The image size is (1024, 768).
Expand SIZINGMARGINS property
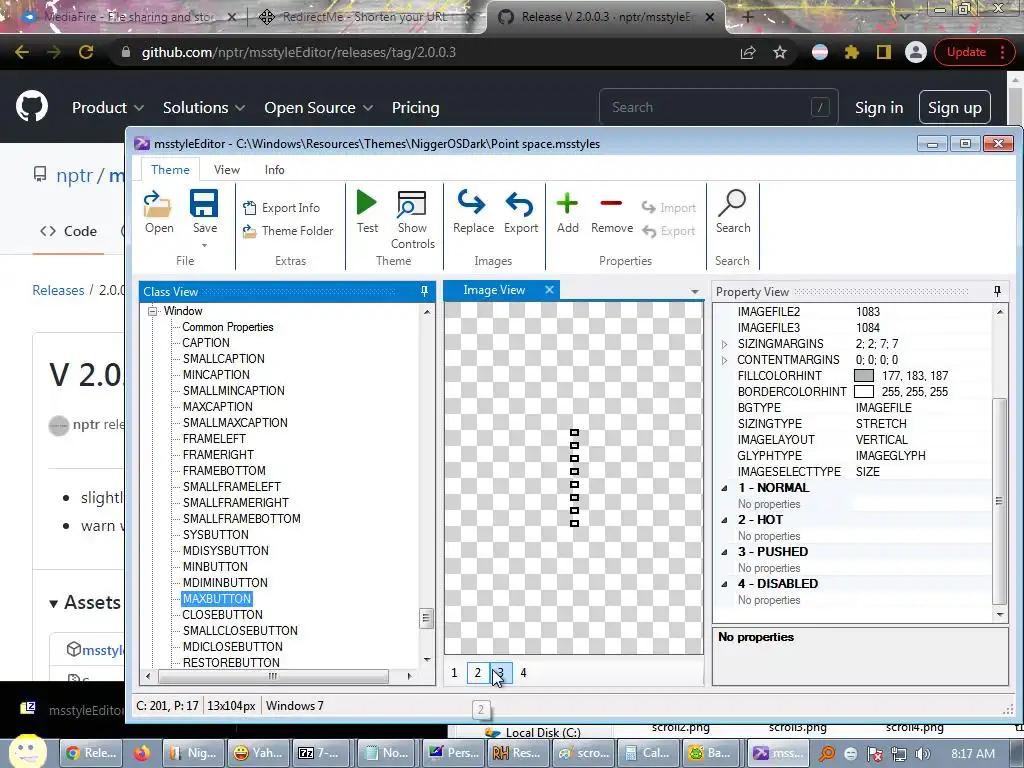click(724, 344)
